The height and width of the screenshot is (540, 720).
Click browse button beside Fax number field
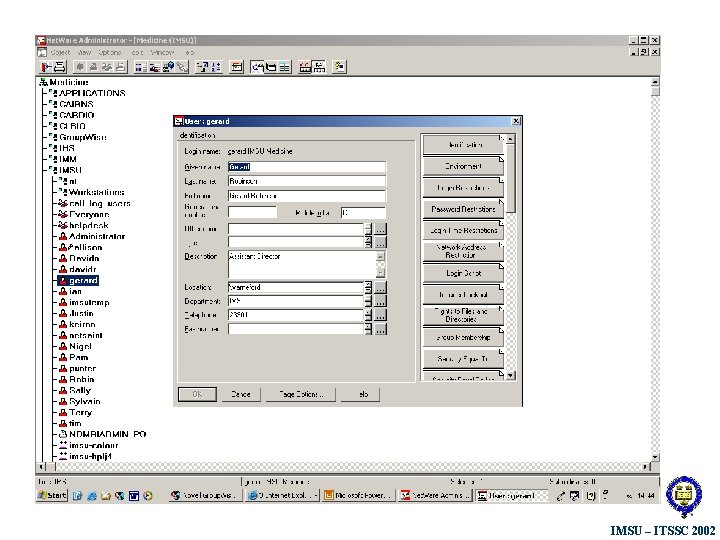[x=381, y=329]
